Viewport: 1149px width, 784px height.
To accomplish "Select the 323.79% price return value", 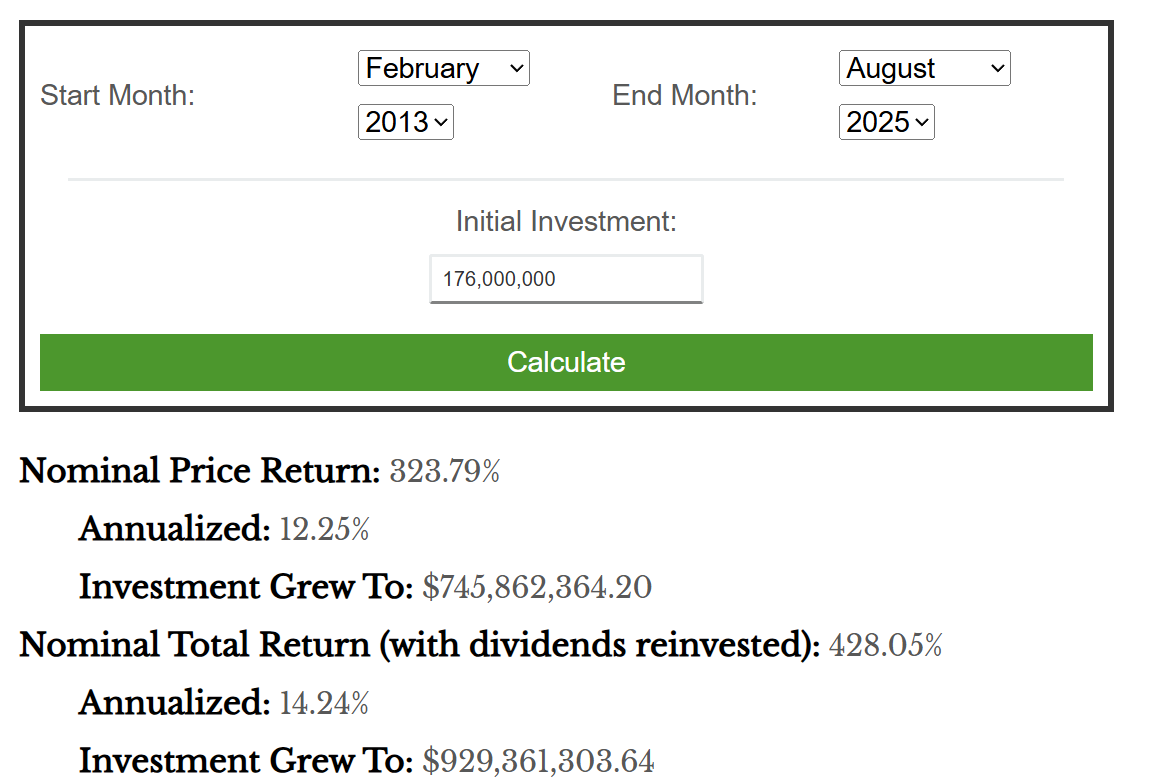I will pyautogui.click(x=445, y=471).
